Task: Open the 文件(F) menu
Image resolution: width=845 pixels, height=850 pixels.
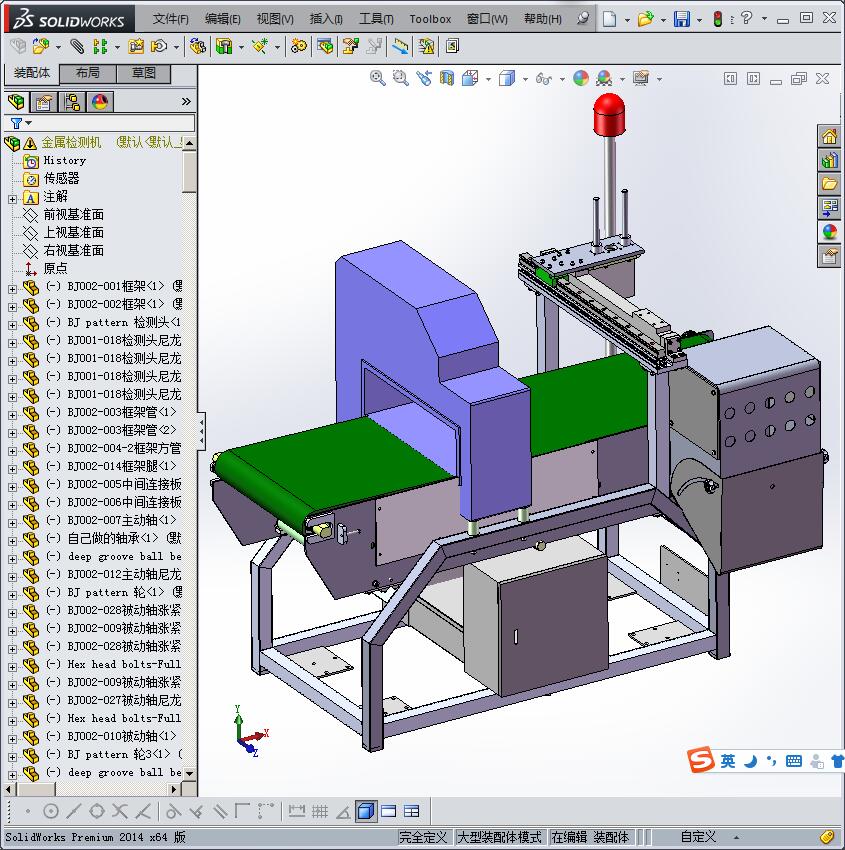Action: point(170,19)
